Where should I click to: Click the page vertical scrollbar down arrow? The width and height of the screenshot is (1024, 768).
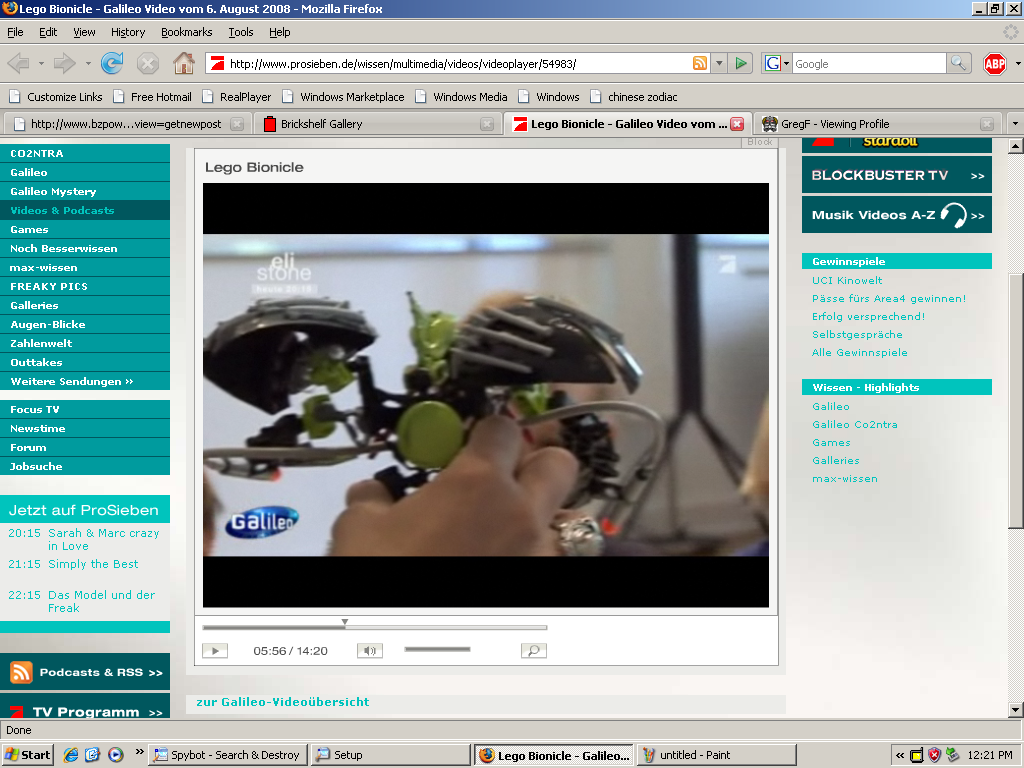(x=1015, y=710)
